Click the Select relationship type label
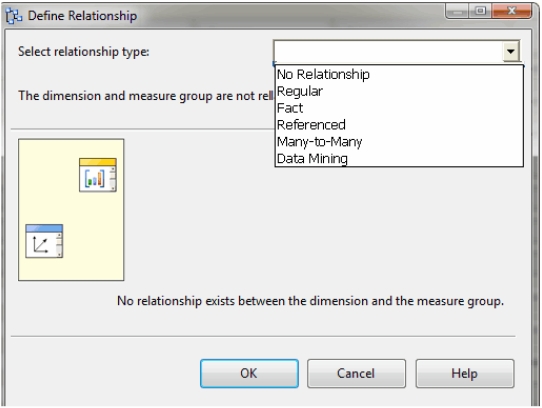 (x=84, y=52)
